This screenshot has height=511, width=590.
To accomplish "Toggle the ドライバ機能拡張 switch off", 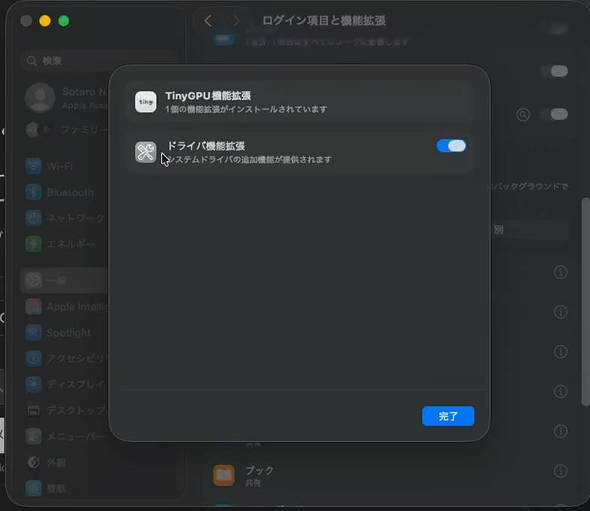I will pyautogui.click(x=451, y=146).
